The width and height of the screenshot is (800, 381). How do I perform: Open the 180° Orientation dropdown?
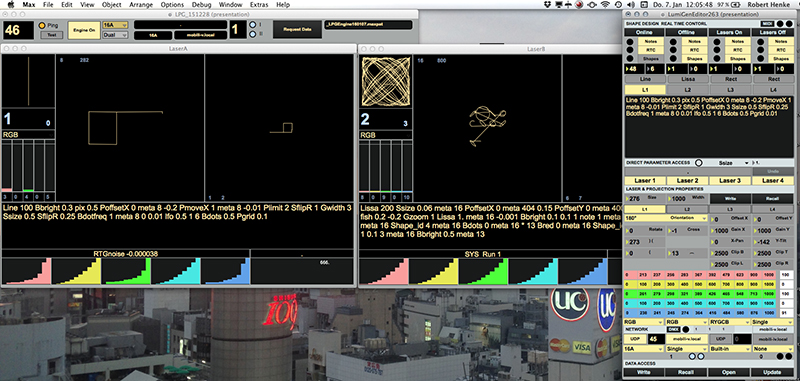click(666, 218)
